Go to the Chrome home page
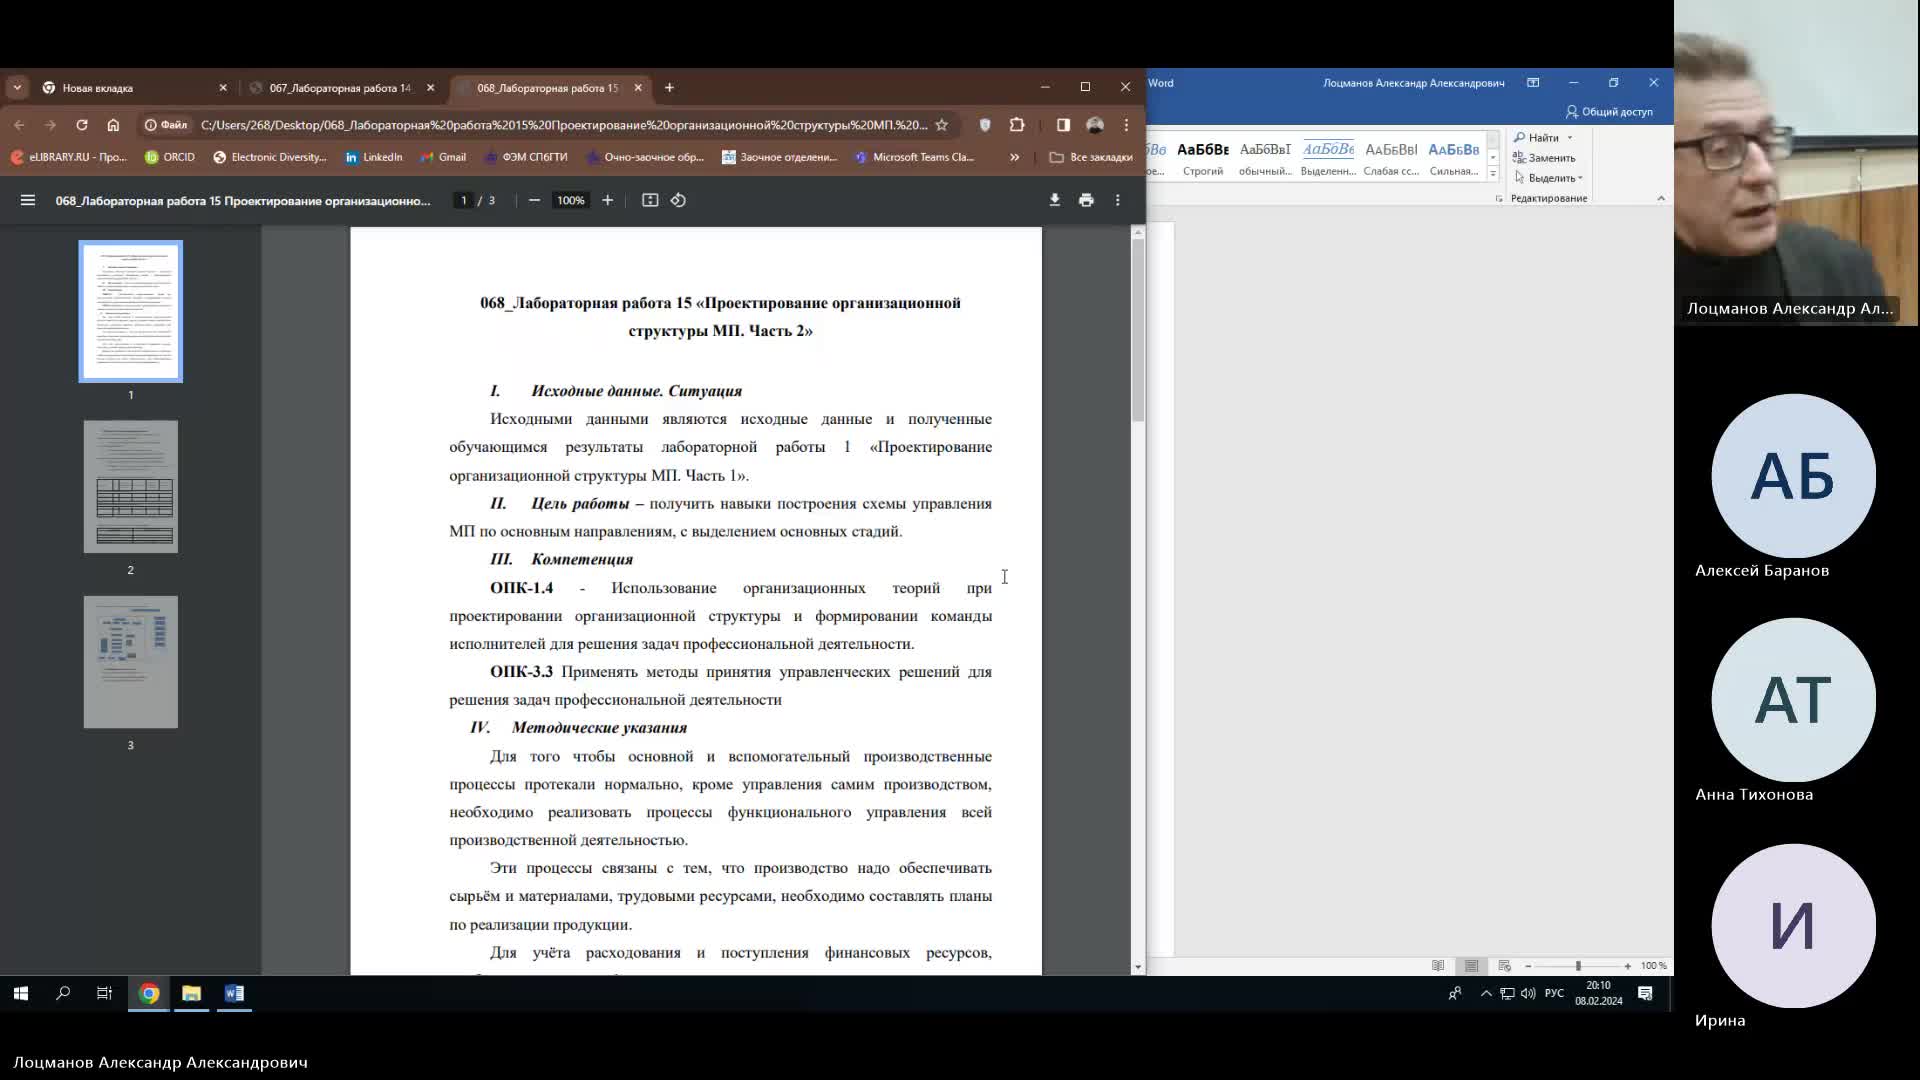Screen dimensions: 1920x1080 coord(113,125)
